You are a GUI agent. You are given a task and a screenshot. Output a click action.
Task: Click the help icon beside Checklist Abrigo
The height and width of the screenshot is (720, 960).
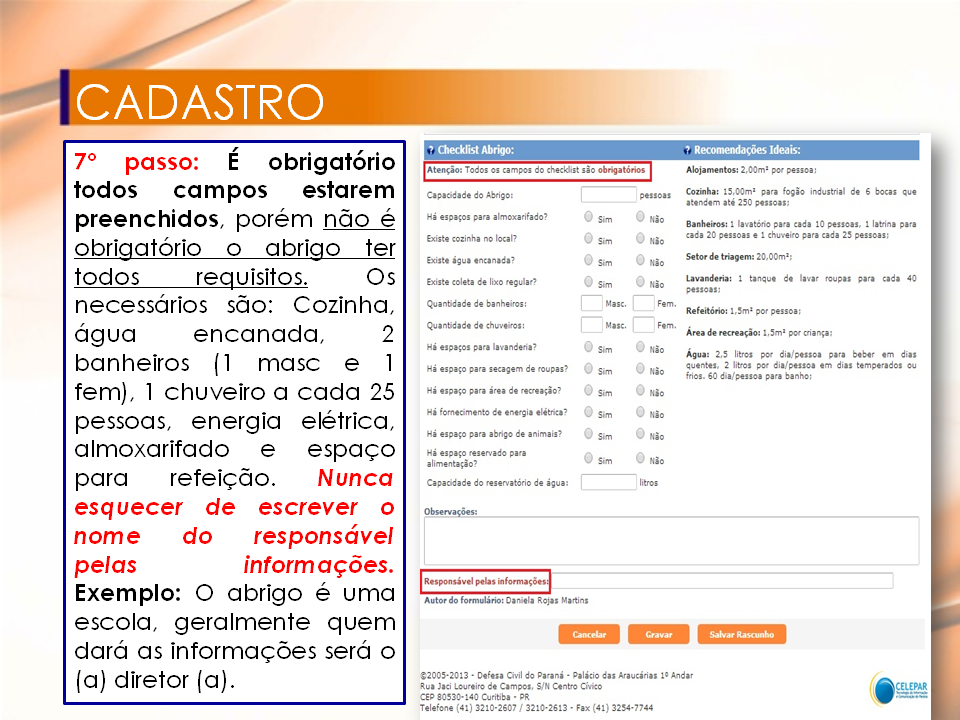point(430,150)
